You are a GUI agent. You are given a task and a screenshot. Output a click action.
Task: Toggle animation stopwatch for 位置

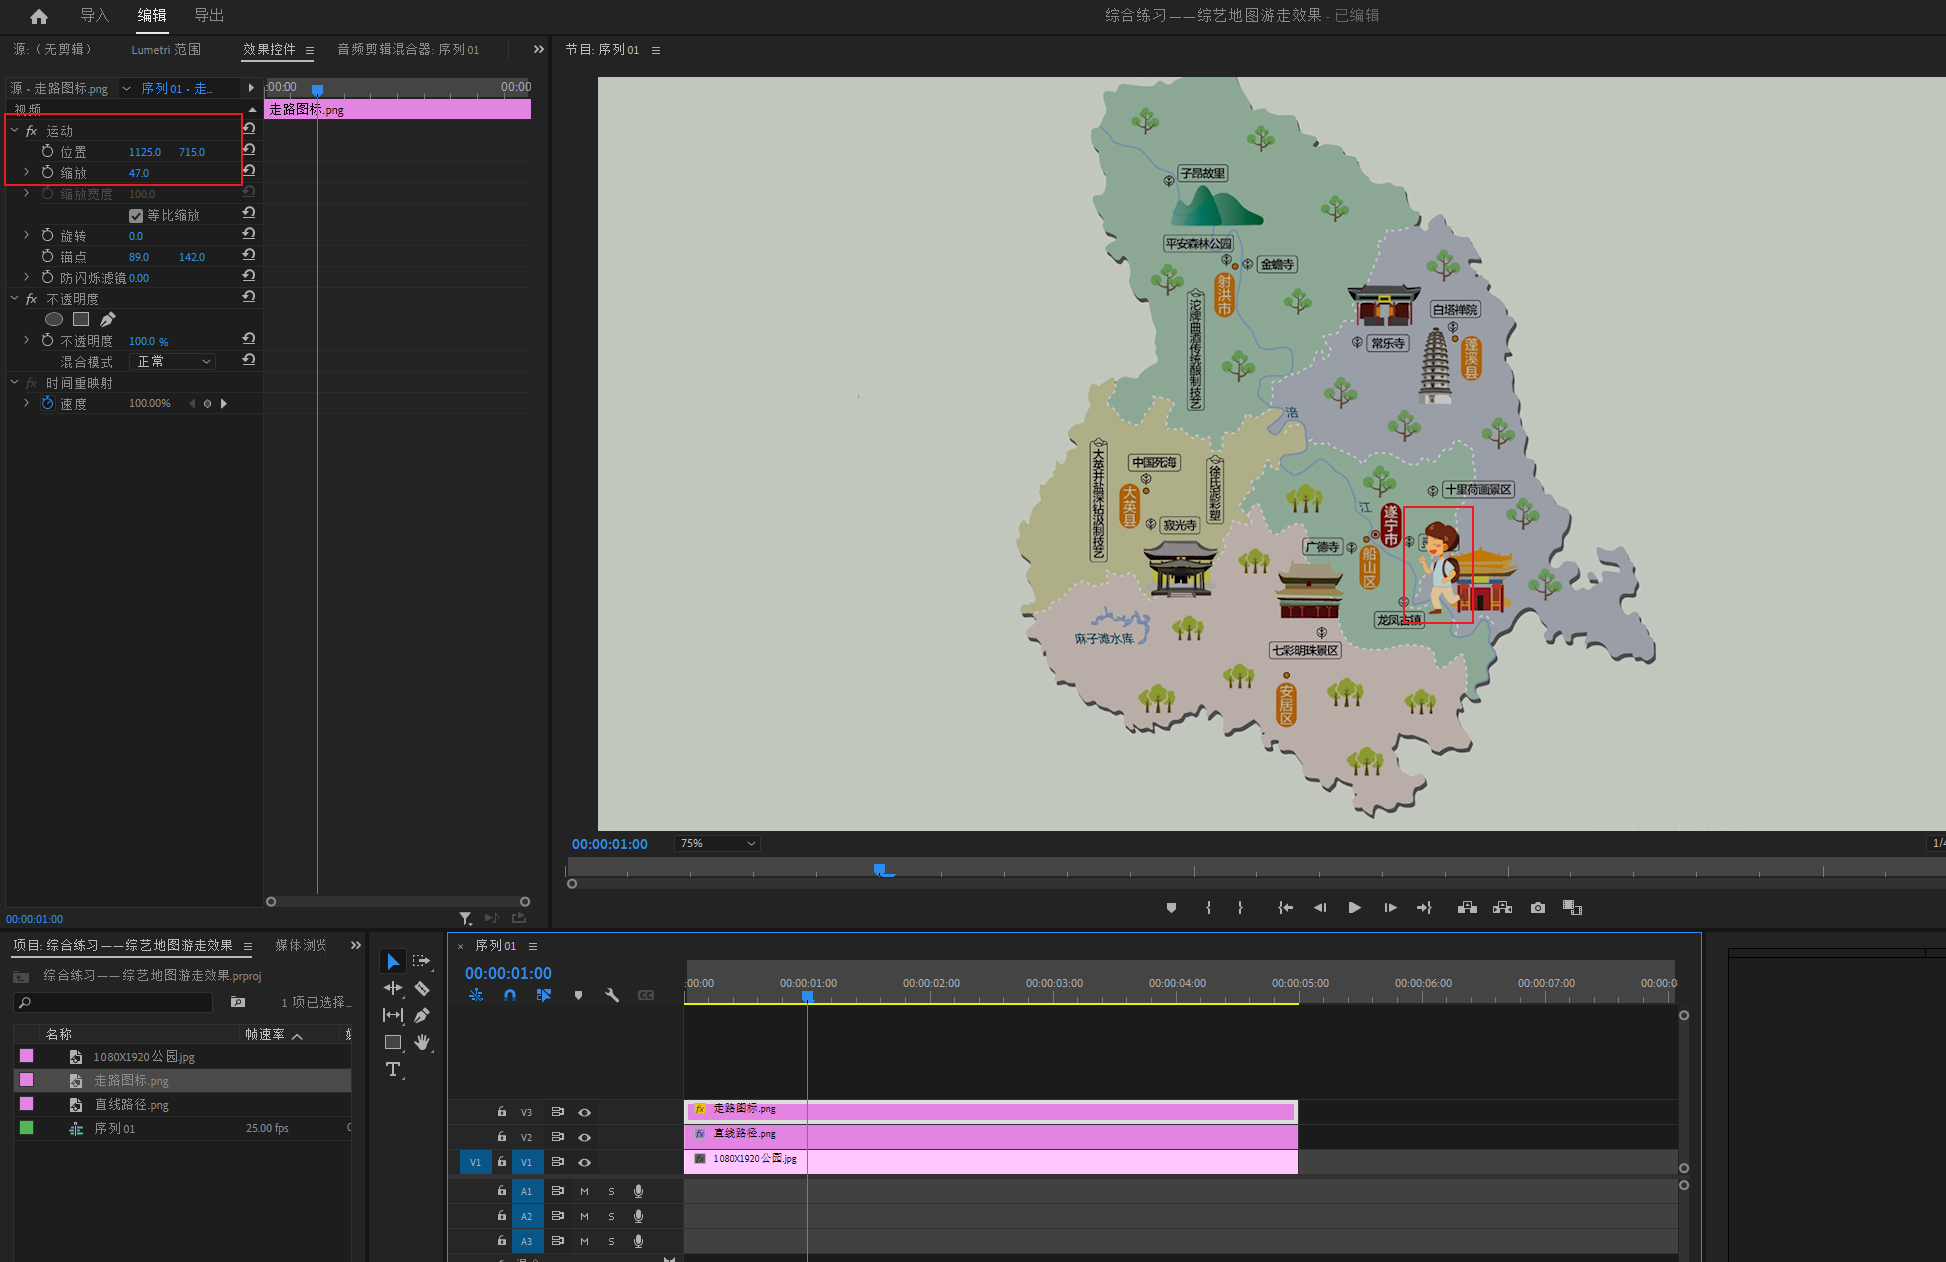(x=47, y=151)
